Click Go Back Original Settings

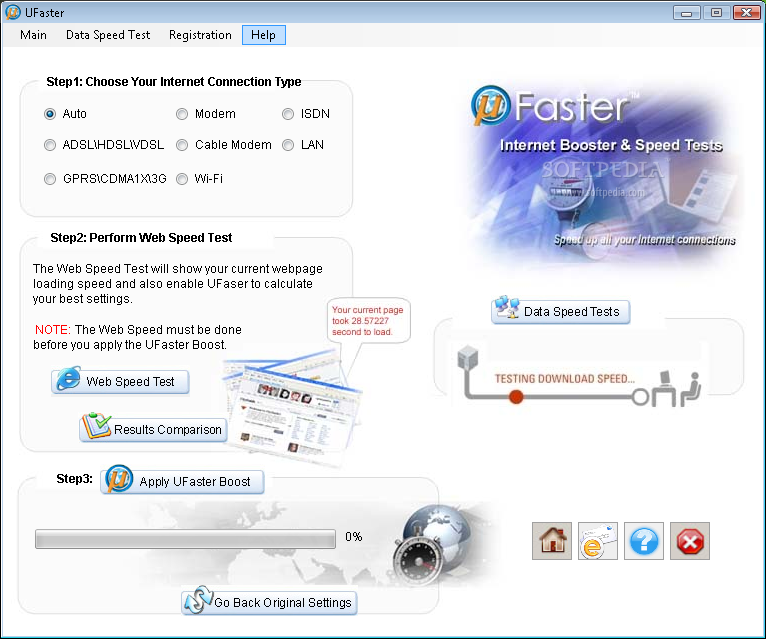coord(269,602)
